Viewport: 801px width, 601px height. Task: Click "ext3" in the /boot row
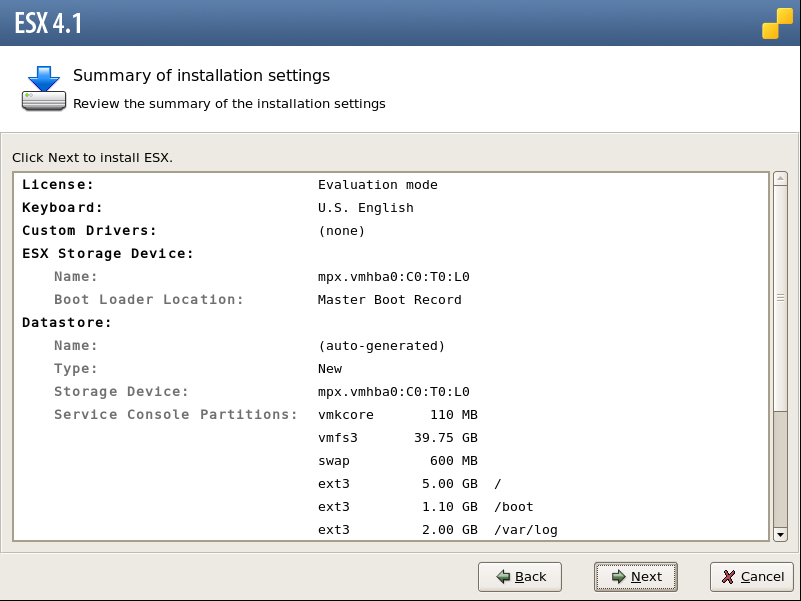334,506
